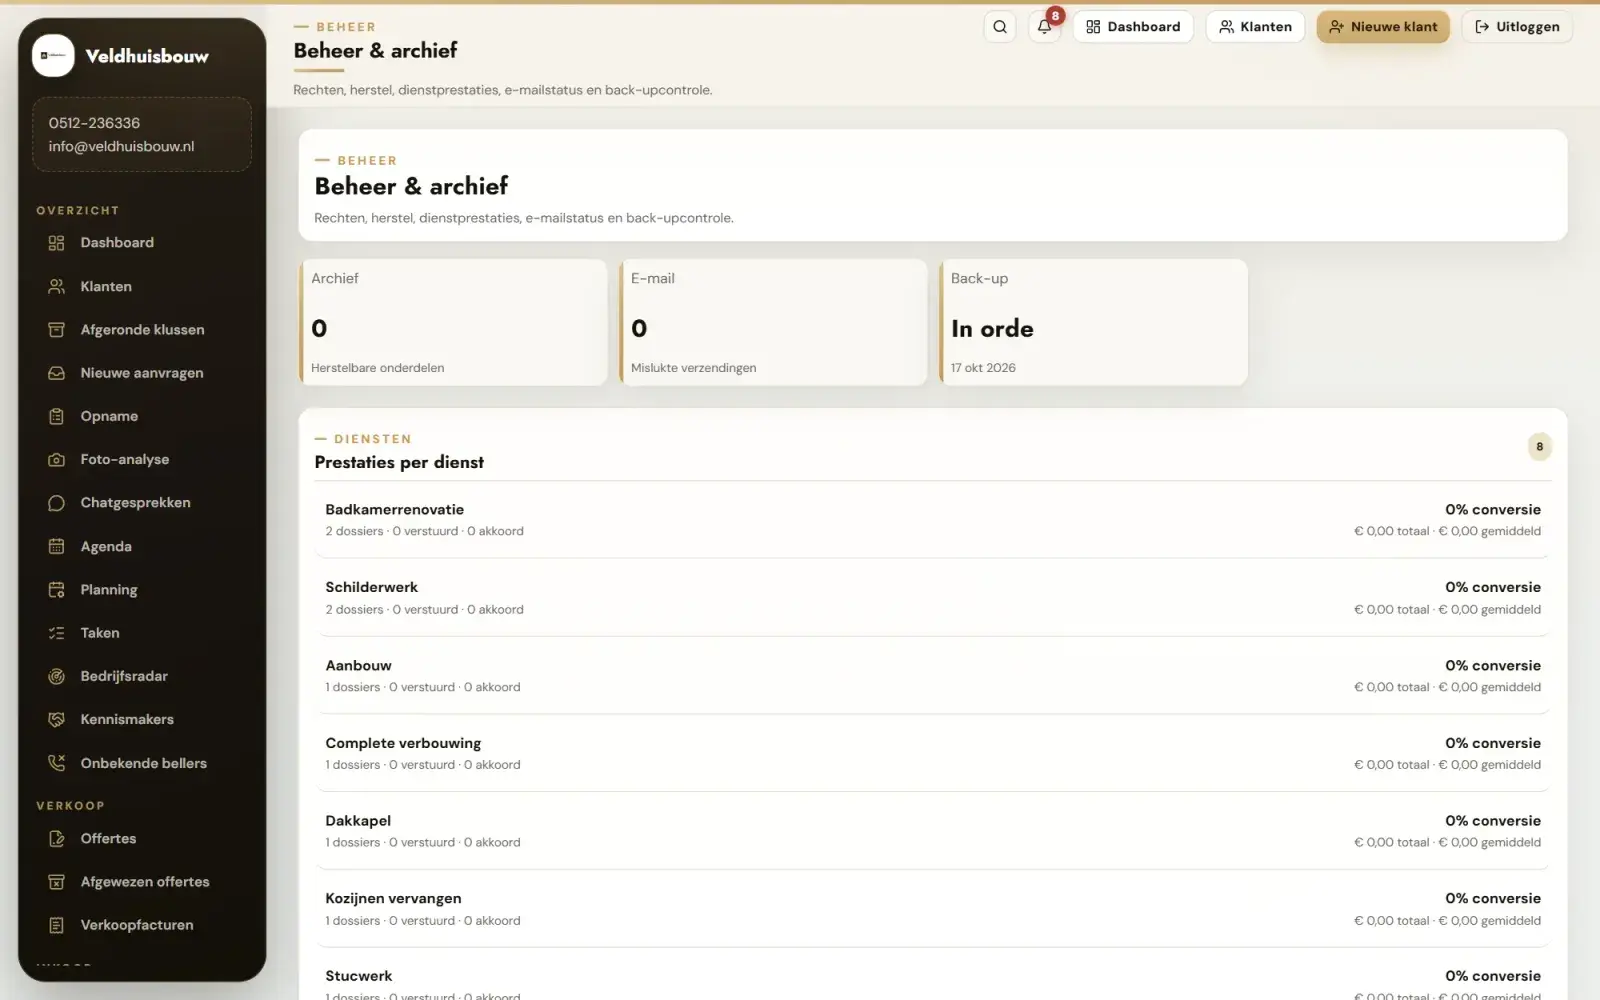Click the Dashboard grid icon in sidebar
This screenshot has width=1600, height=1000.
click(x=56, y=243)
